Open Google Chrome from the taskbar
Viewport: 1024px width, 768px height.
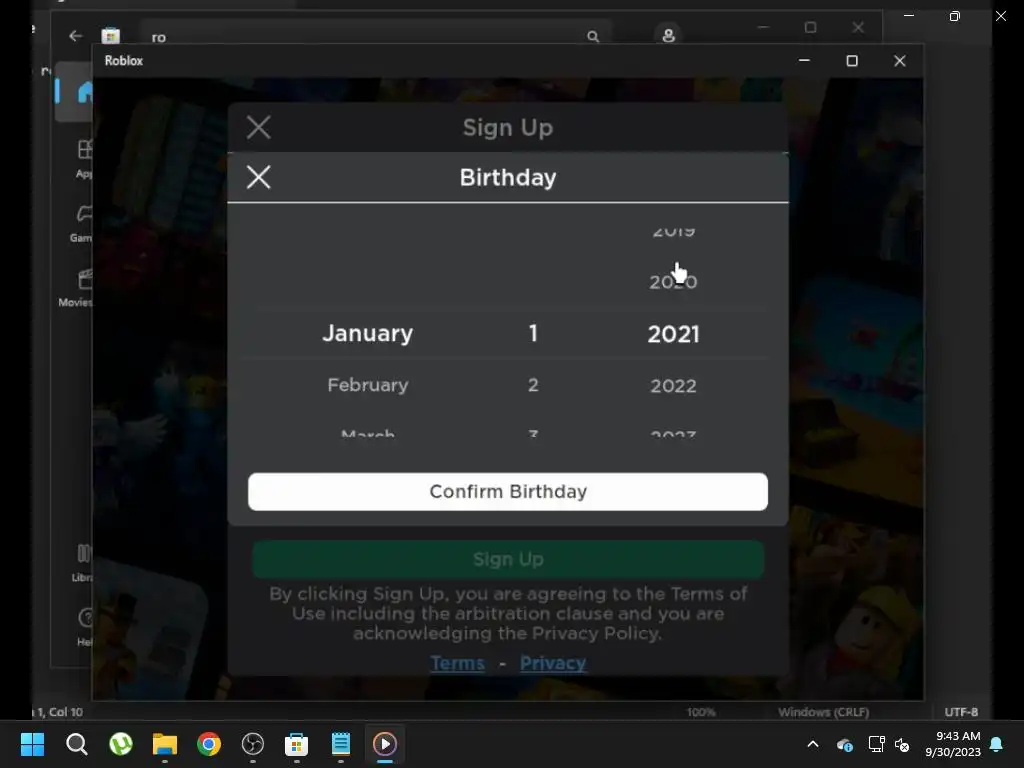pyautogui.click(x=209, y=744)
